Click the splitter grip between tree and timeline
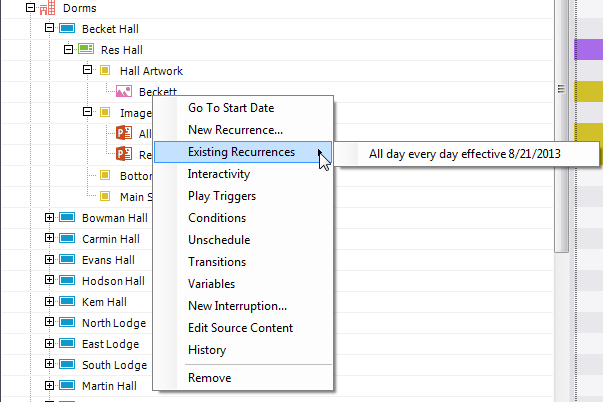603x402 pixels. pyautogui.click(x=561, y=89)
